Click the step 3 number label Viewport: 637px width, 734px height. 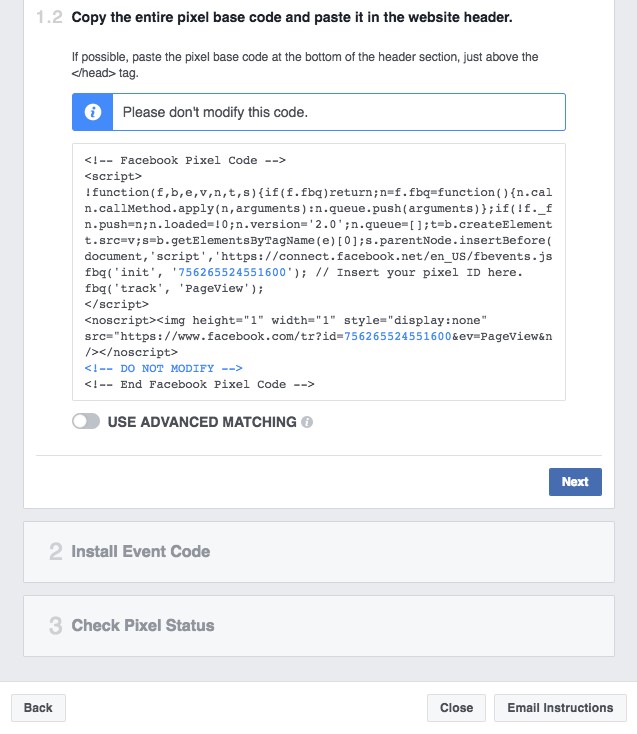(x=56, y=625)
